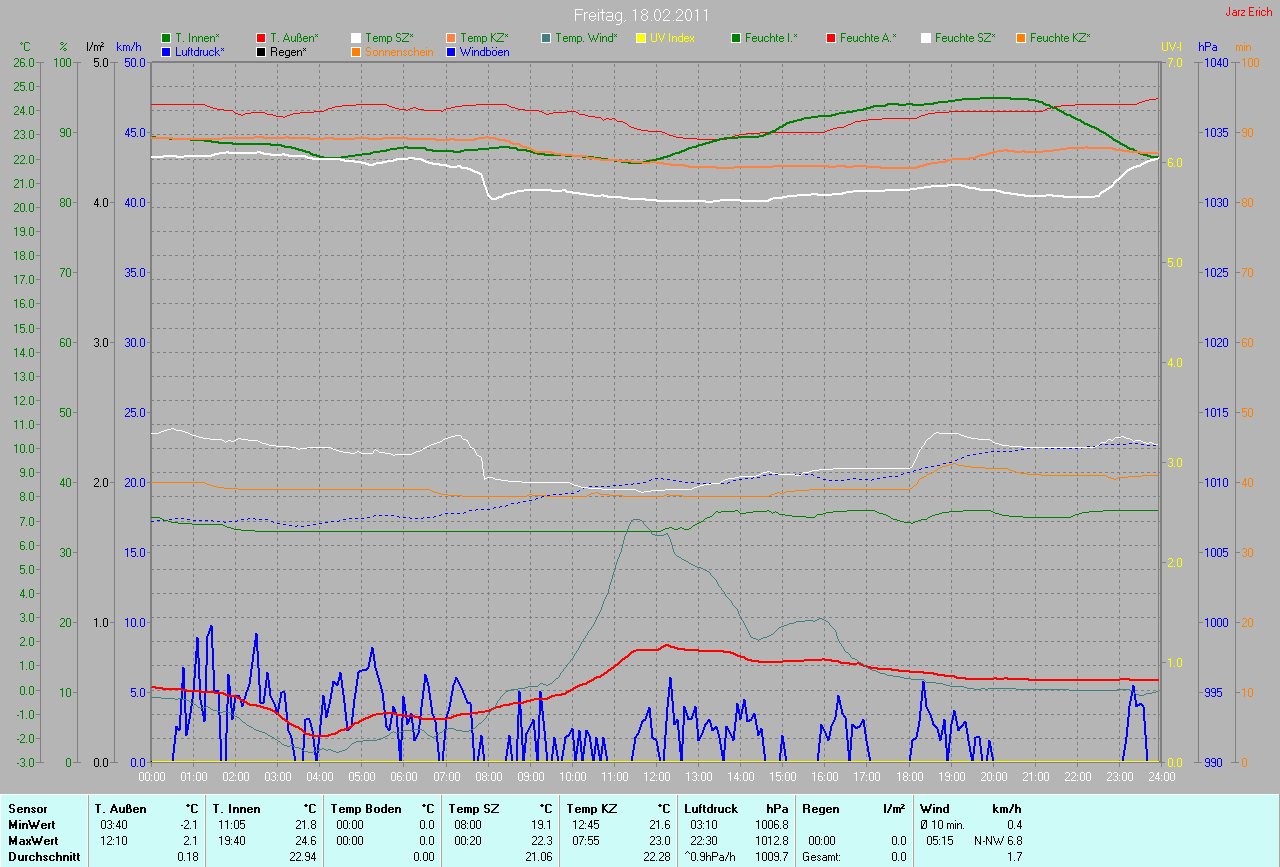The height and width of the screenshot is (867, 1280).
Task: Click the Feuchte A. legend label
Action: pyautogui.click(x=868, y=38)
